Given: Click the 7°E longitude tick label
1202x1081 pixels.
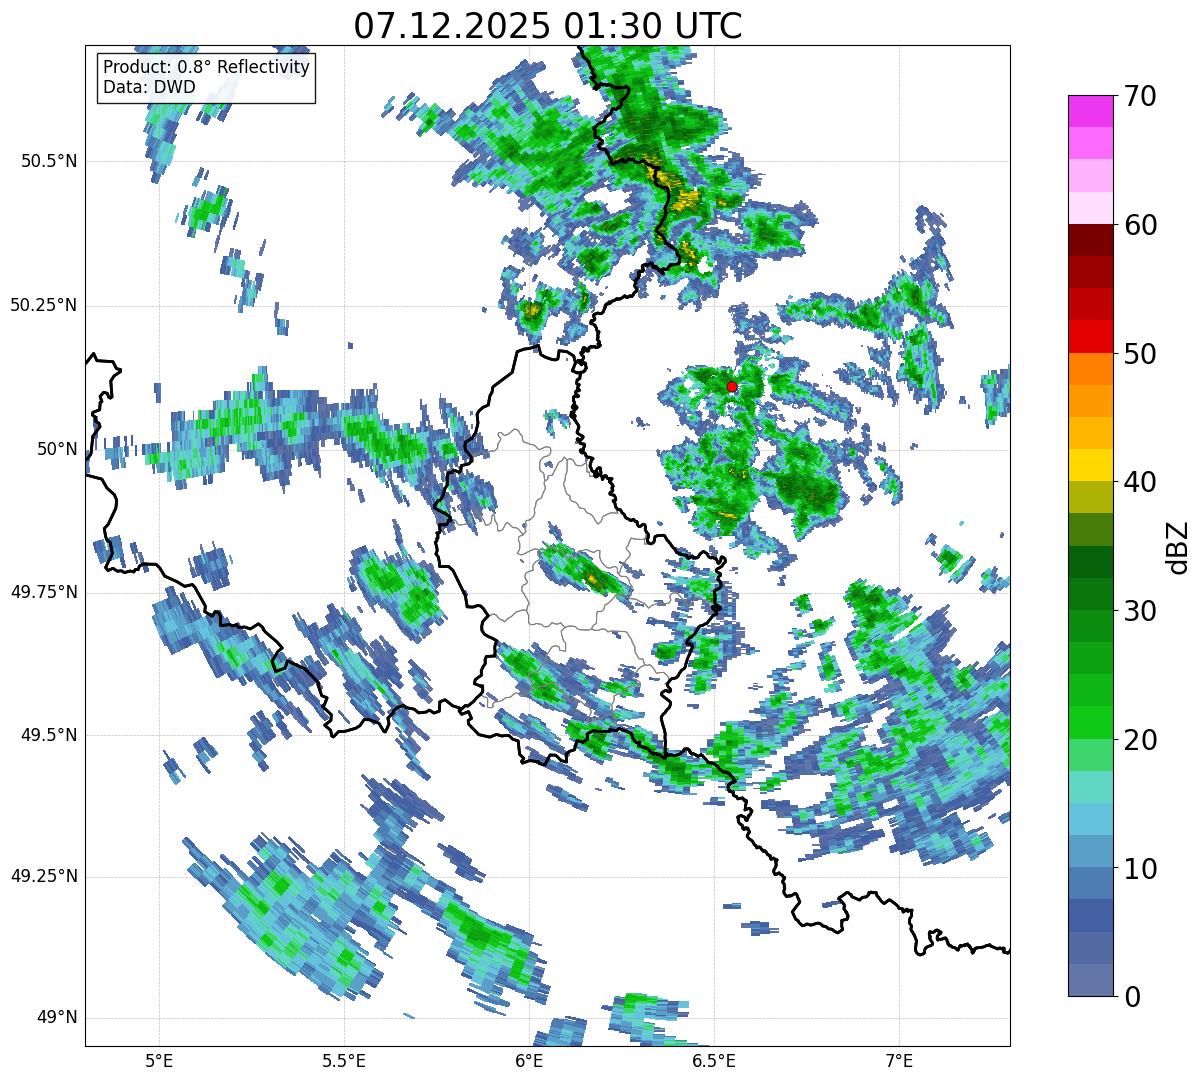Looking at the screenshot, I should click(x=899, y=1060).
